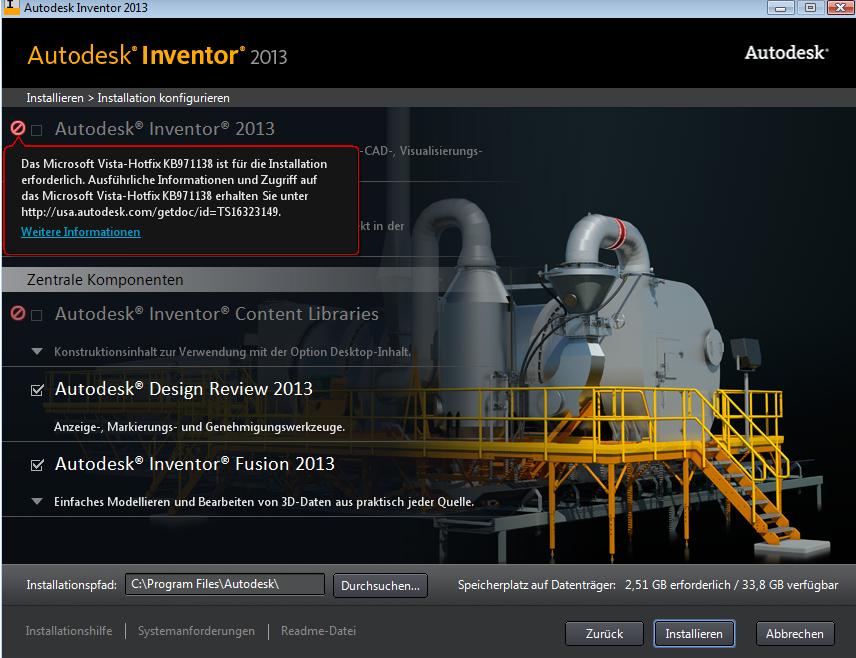The image size is (856, 658).
Task: Click the Autodesk logo at top right
Action: pyautogui.click(x=786, y=53)
